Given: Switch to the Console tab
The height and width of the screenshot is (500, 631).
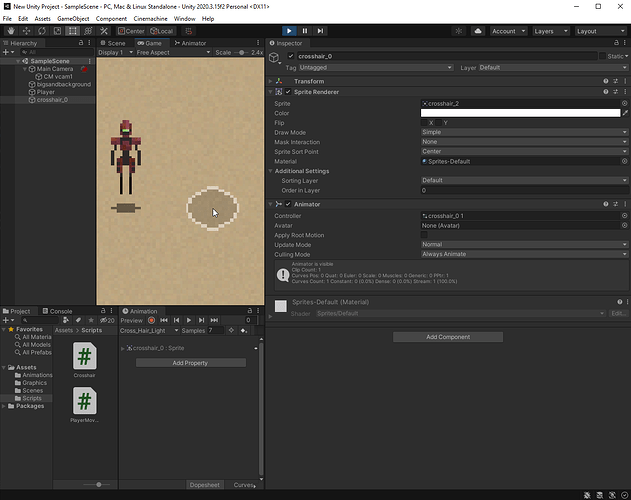Looking at the screenshot, I should [x=60, y=311].
